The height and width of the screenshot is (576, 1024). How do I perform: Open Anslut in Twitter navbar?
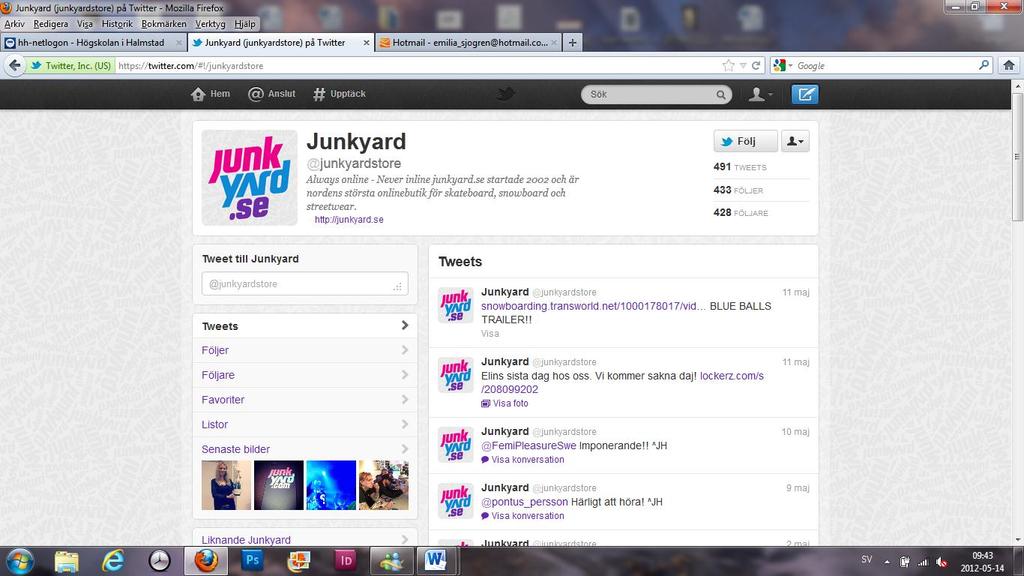point(272,94)
